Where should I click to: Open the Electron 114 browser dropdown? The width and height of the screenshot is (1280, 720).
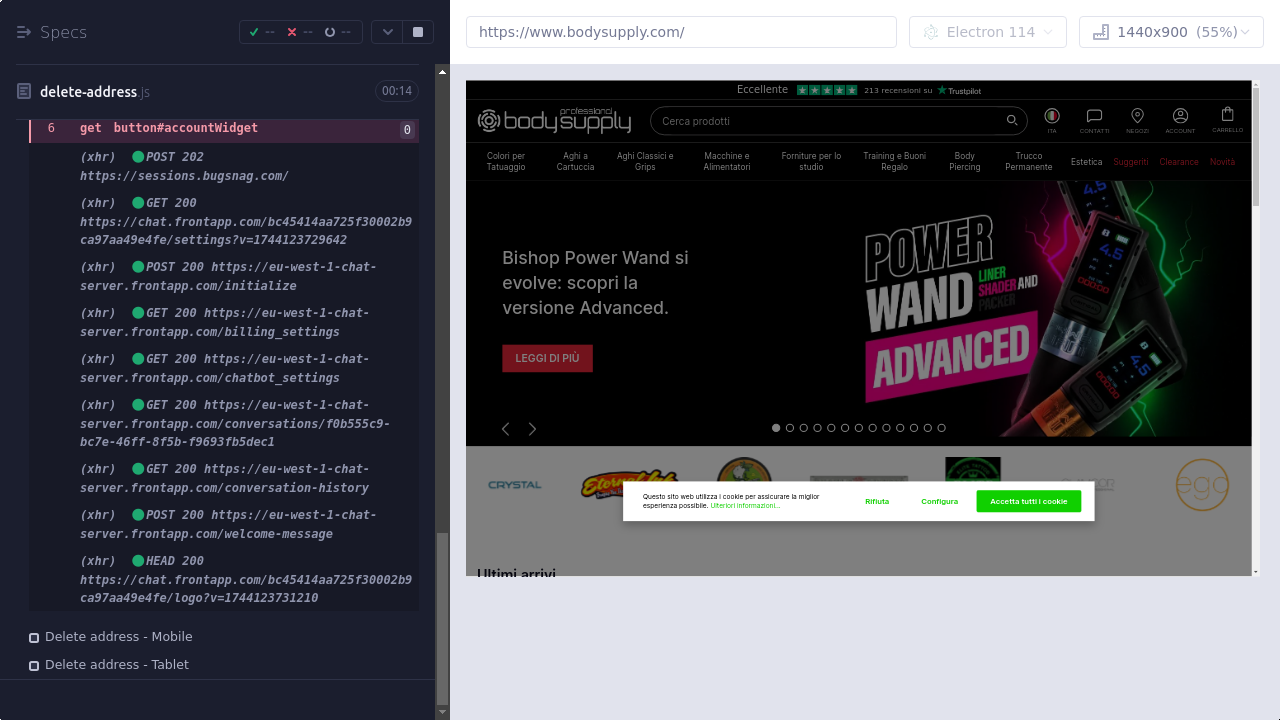[987, 32]
